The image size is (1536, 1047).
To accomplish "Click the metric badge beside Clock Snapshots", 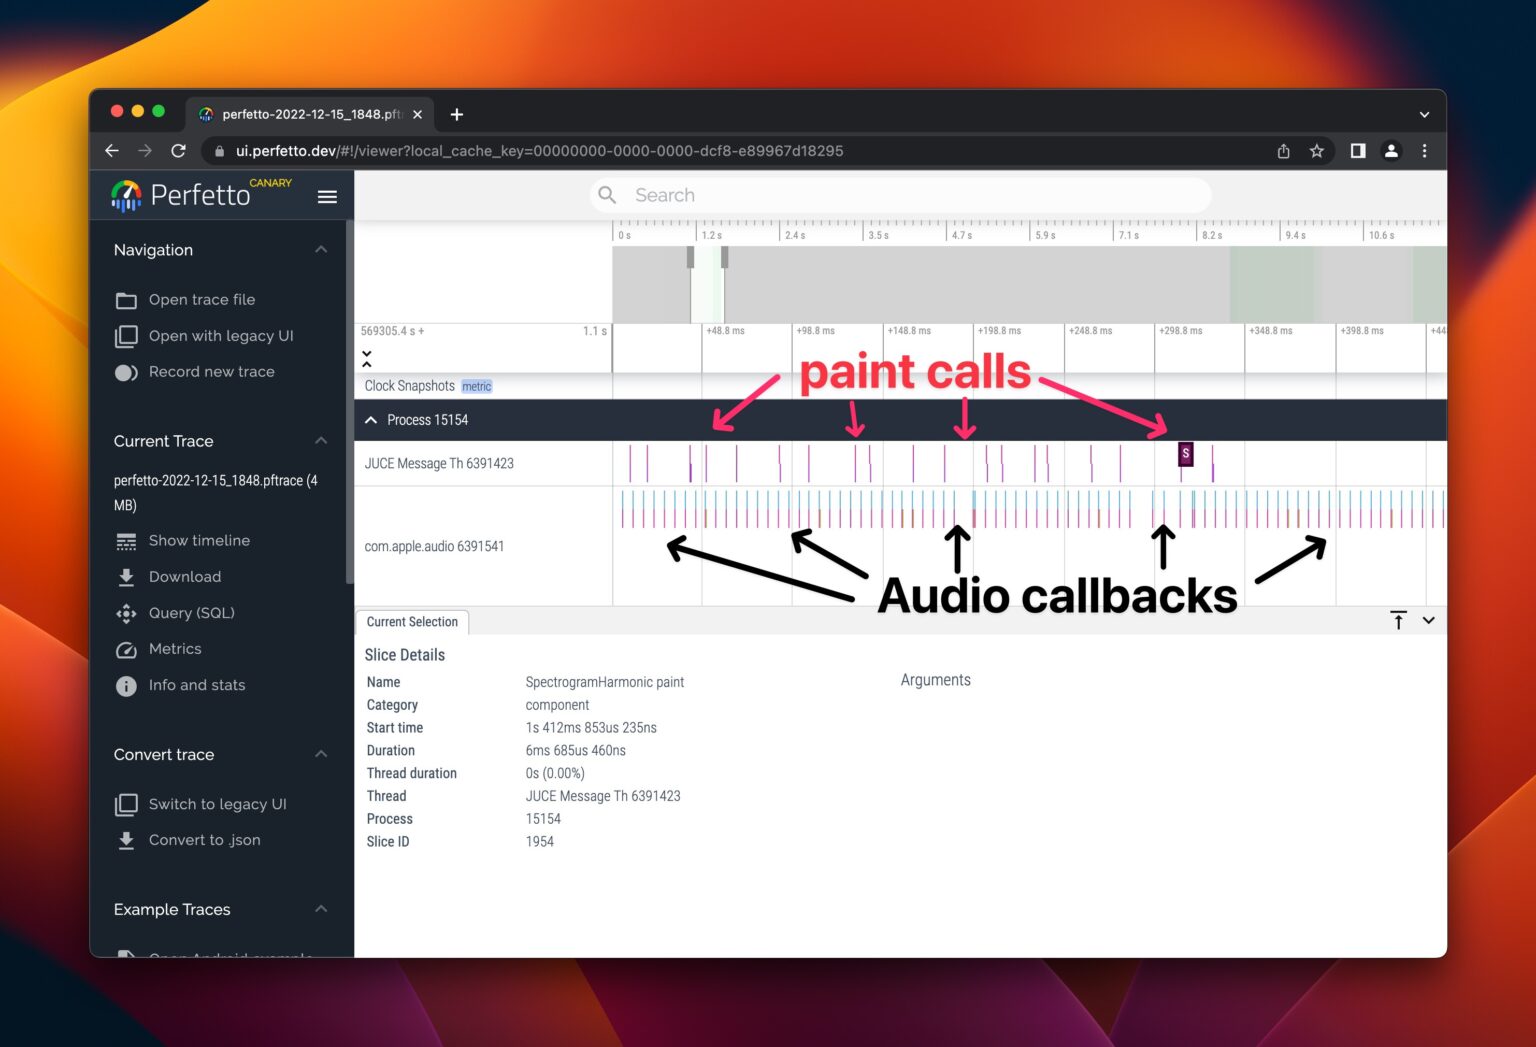I will point(477,385).
